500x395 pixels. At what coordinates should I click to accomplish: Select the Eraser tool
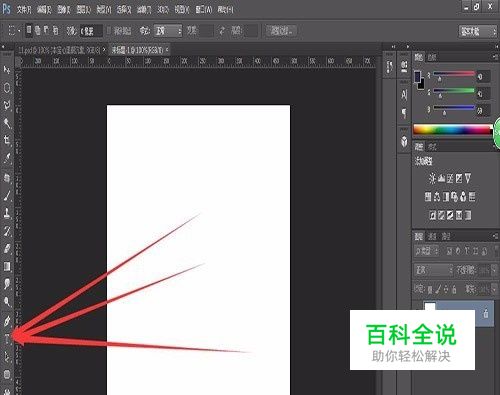[7, 248]
